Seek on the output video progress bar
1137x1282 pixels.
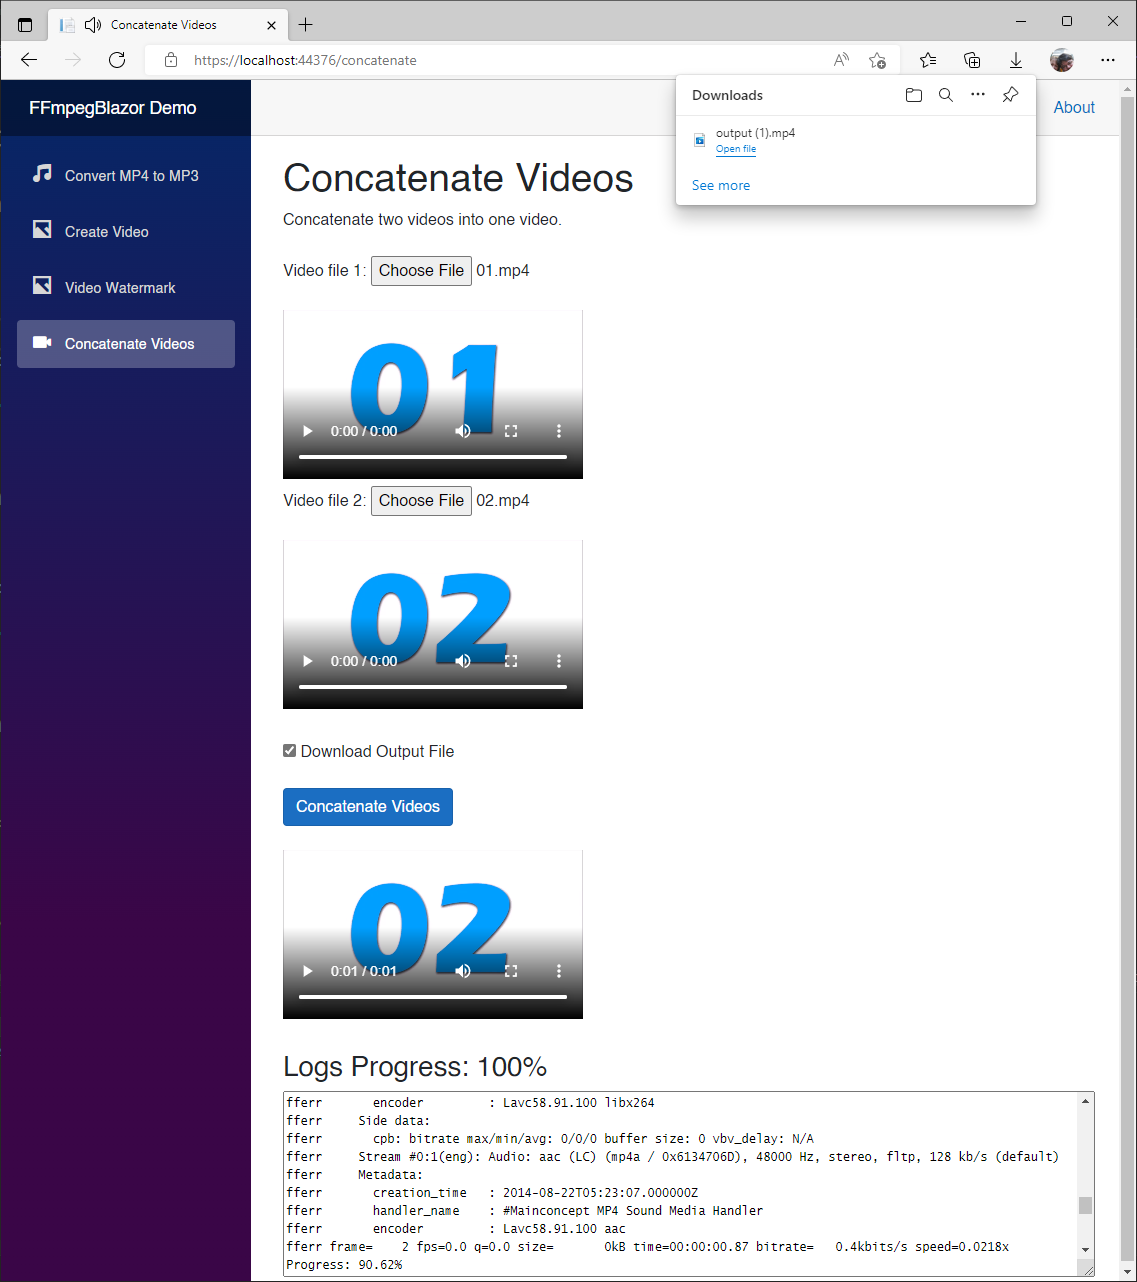click(x=433, y=997)
